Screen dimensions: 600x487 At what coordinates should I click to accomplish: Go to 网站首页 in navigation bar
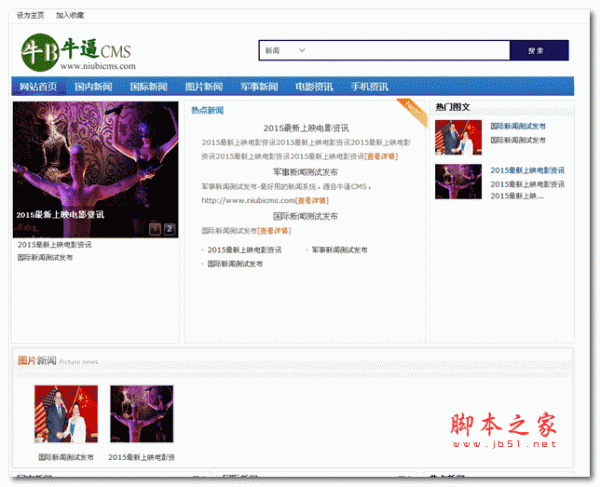(x=38, y=86)
